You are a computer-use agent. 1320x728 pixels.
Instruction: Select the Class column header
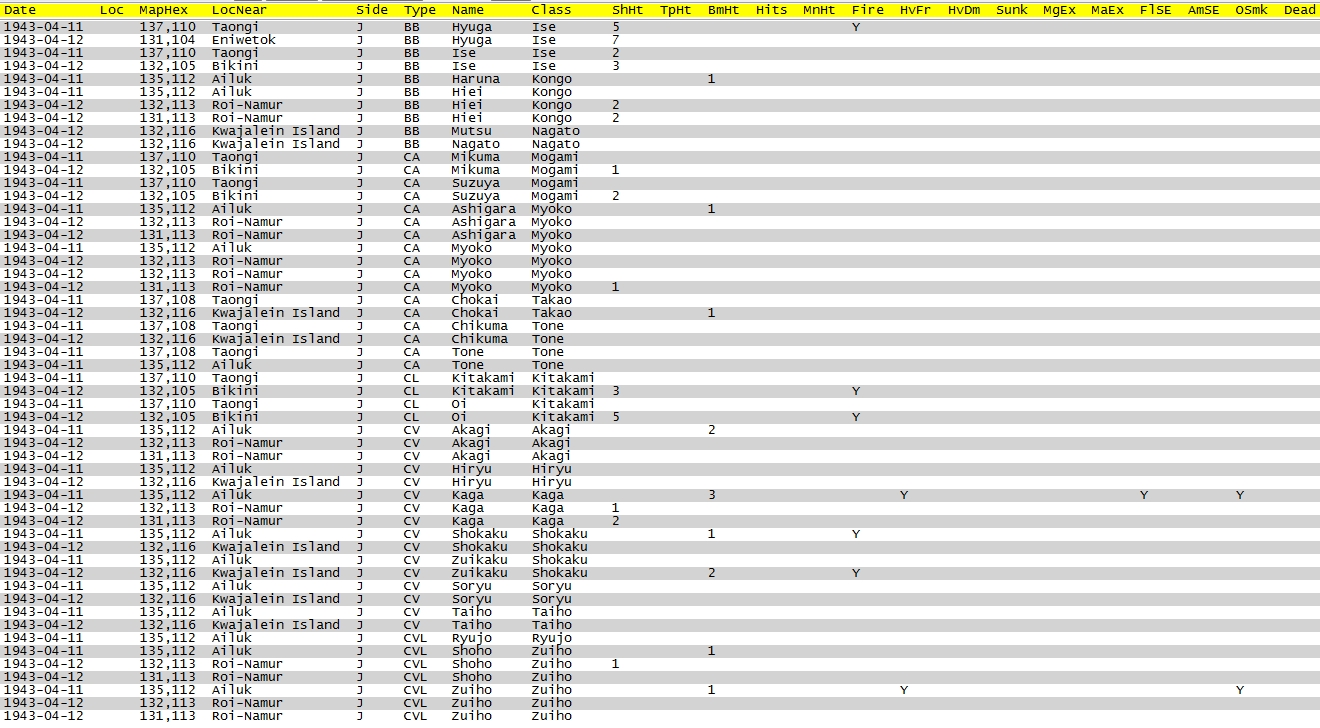[552, 10]
